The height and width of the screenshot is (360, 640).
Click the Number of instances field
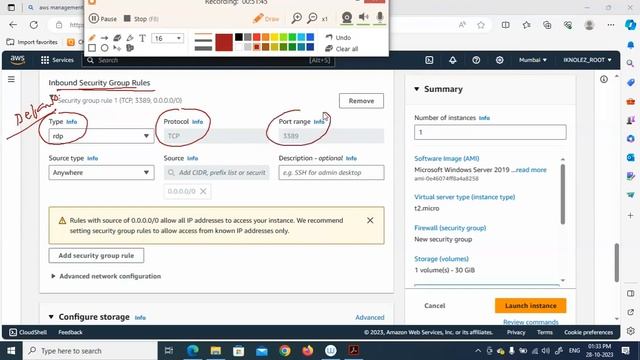click(x=490, y=132)
